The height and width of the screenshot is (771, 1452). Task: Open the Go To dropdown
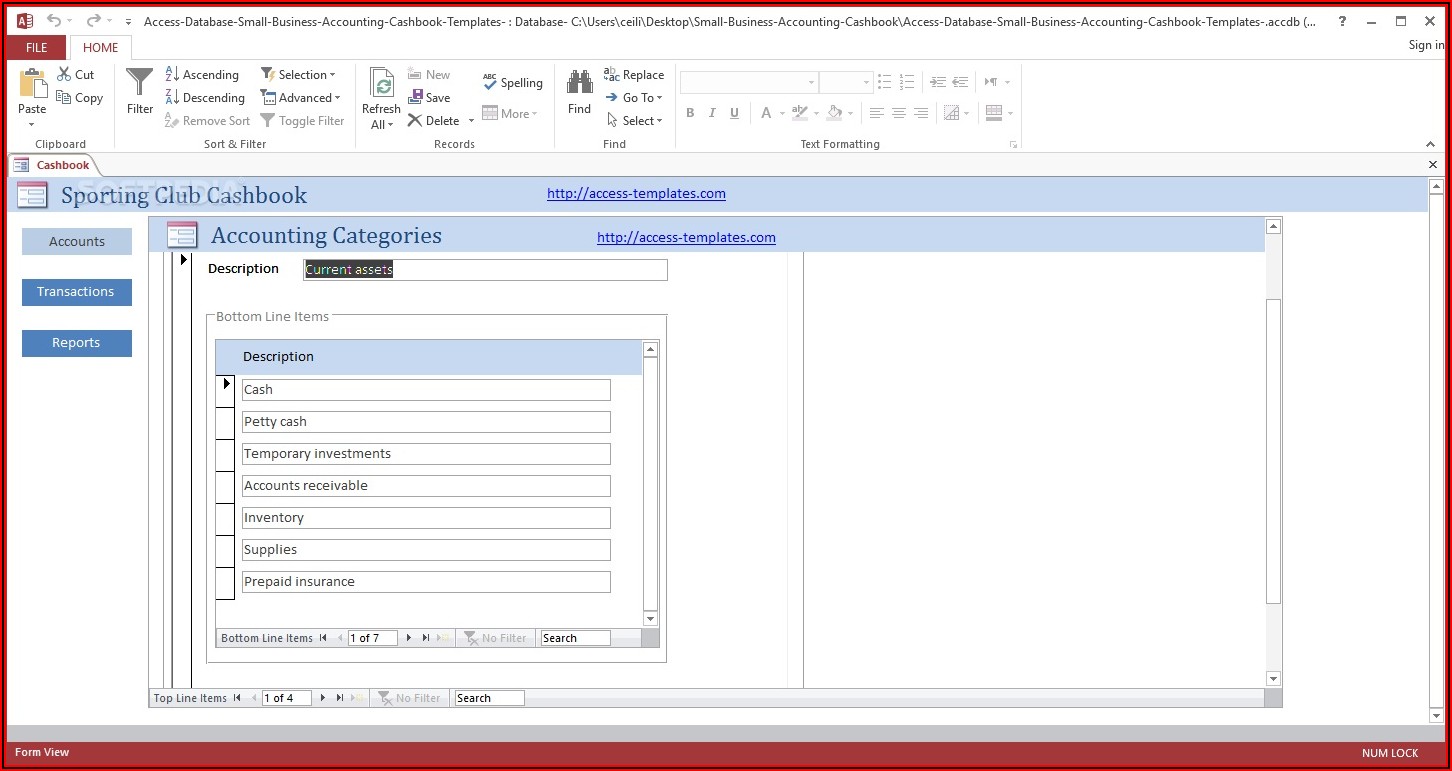pos(634,98)
